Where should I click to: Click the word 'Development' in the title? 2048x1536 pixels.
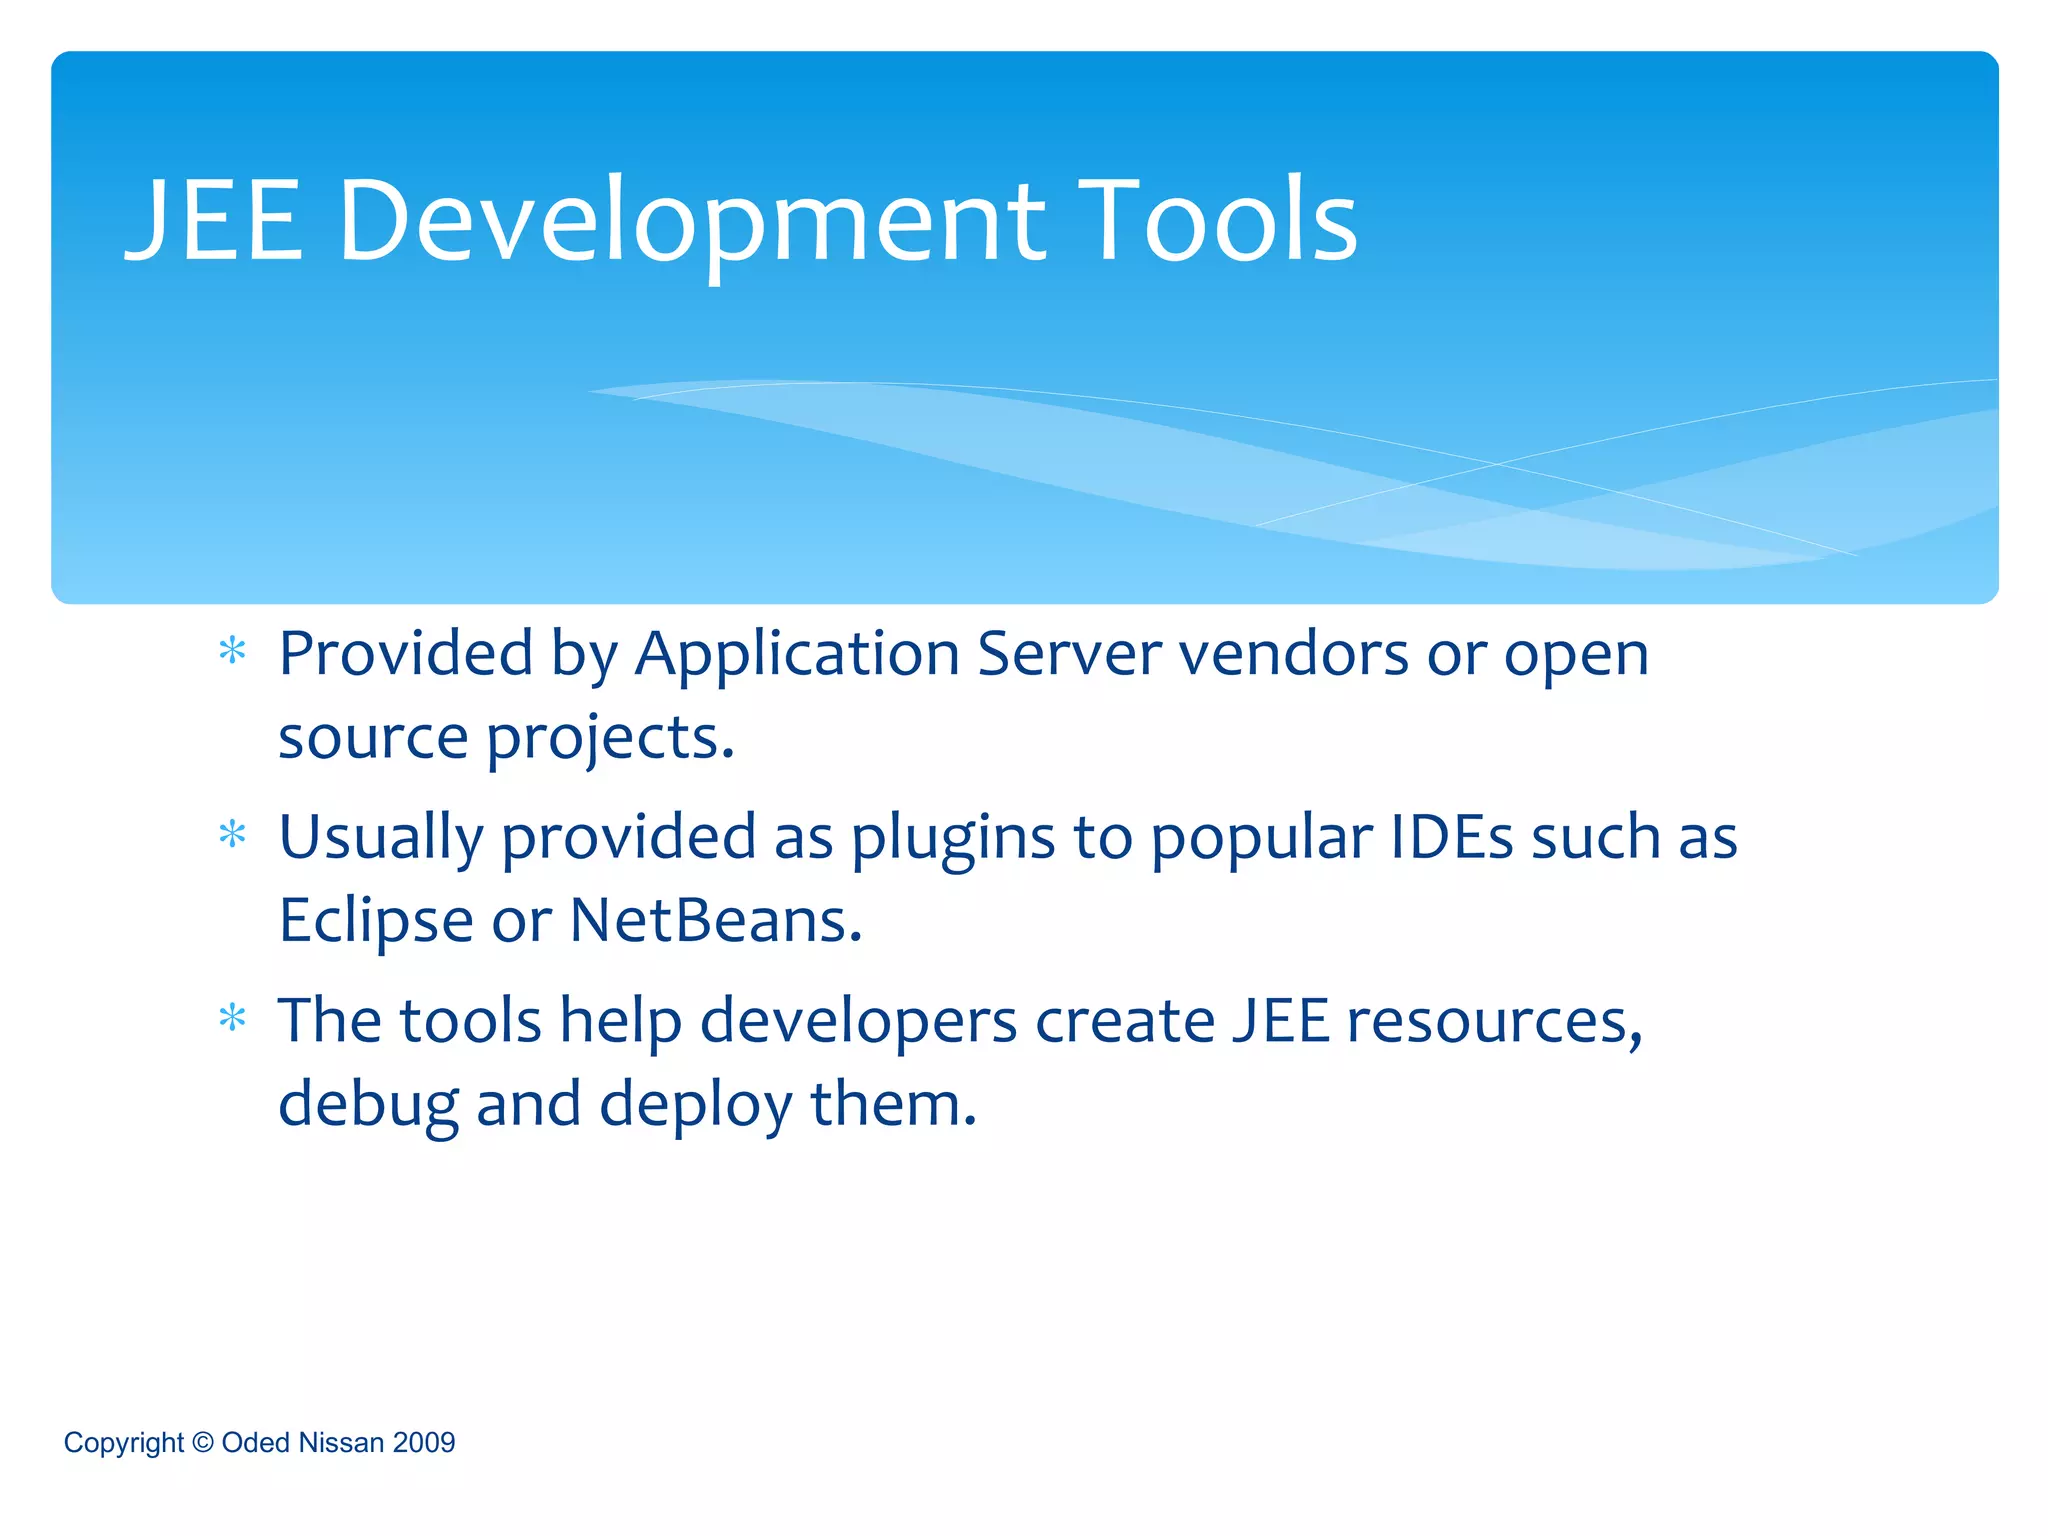(x=692, y=220)
